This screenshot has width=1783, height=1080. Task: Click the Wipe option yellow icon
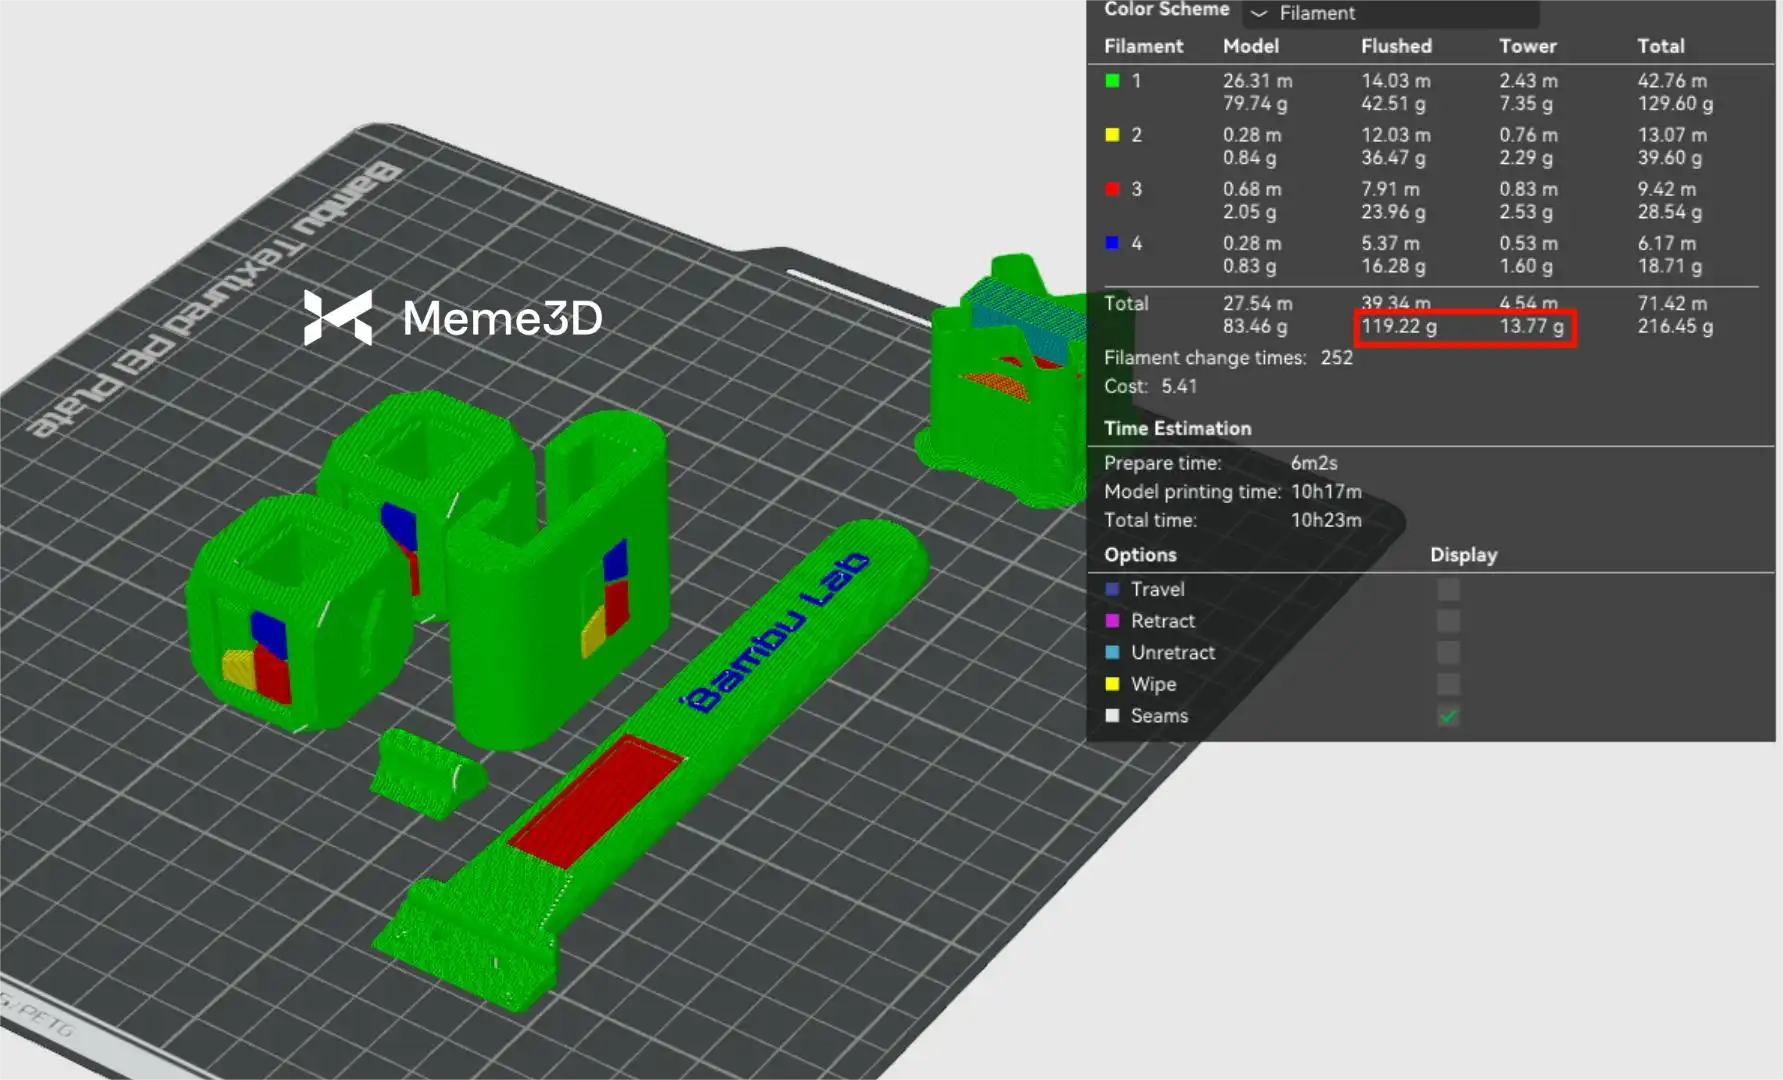pyautogui.click(x=1112, y=685)
